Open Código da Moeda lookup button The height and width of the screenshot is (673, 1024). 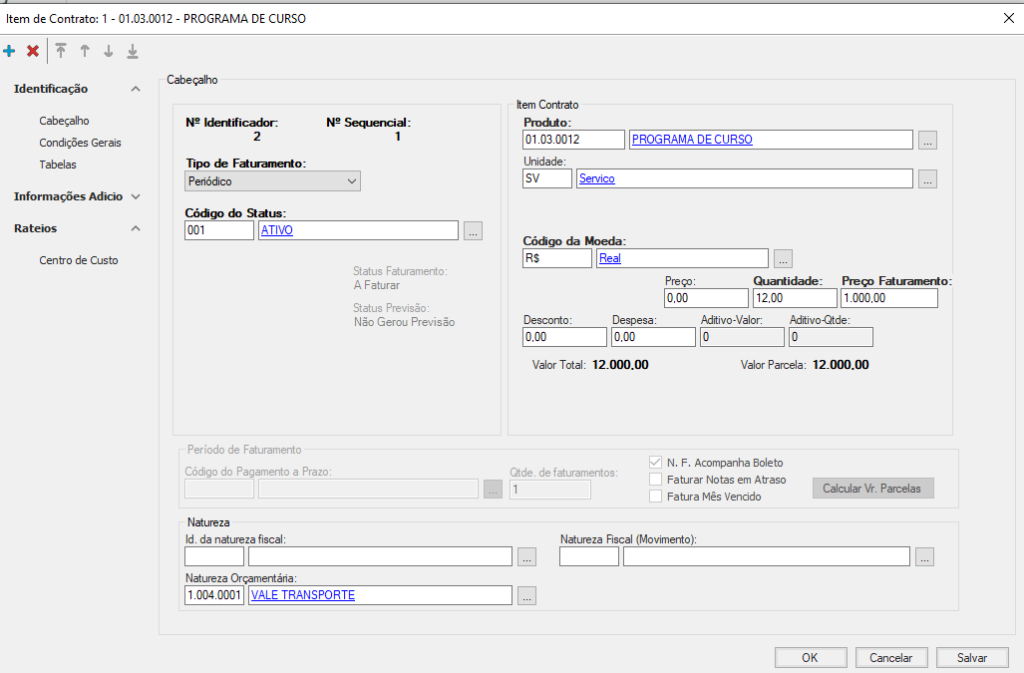point(783,259)
